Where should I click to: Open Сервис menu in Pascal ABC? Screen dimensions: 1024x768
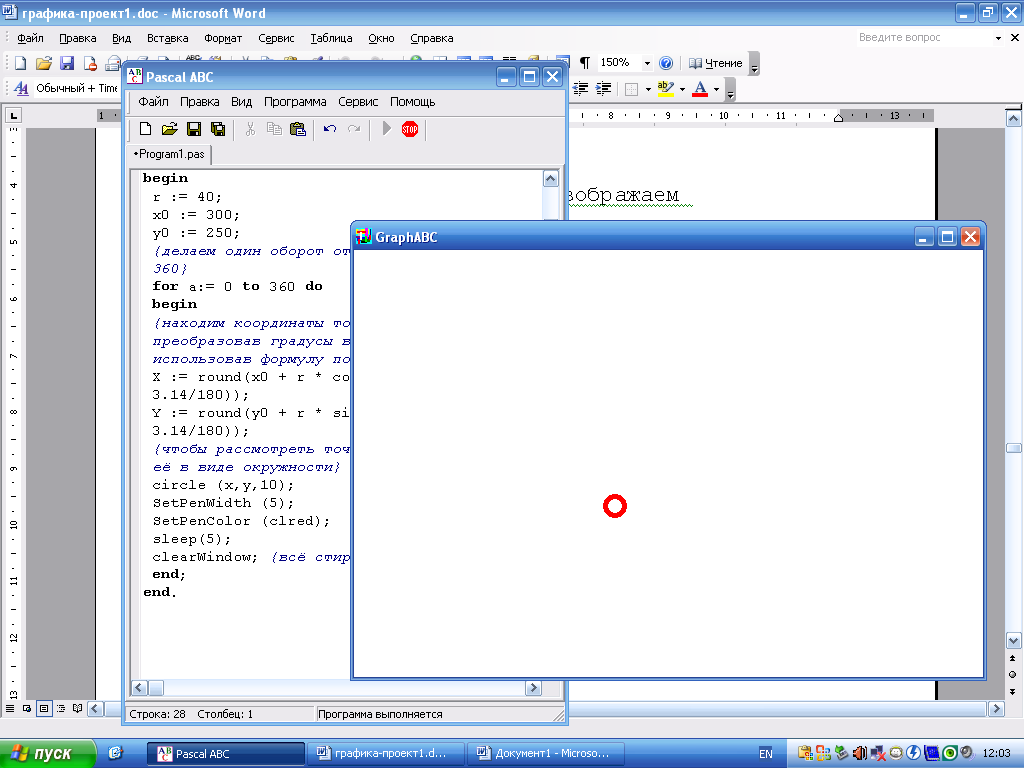[x=358, y=102]
